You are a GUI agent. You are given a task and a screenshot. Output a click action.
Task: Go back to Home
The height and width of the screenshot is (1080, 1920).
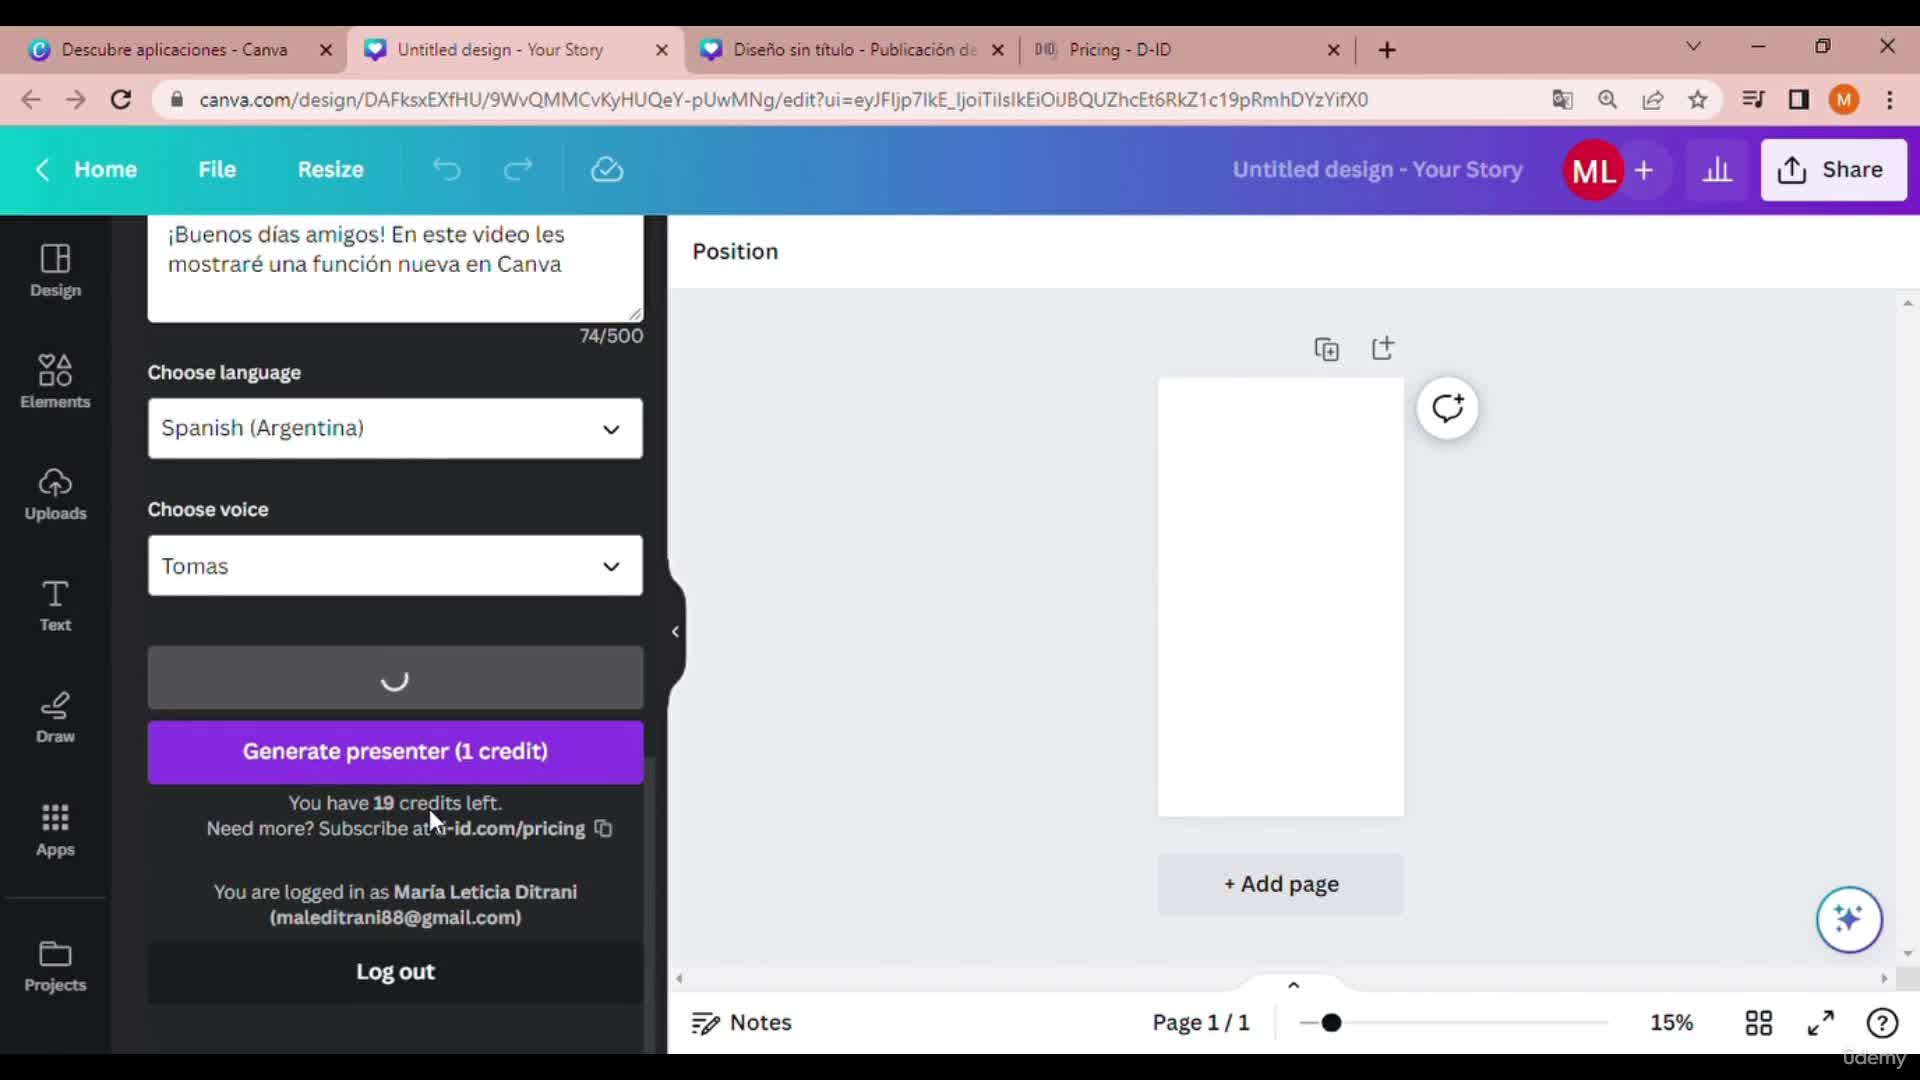click(x=86, y=170)
